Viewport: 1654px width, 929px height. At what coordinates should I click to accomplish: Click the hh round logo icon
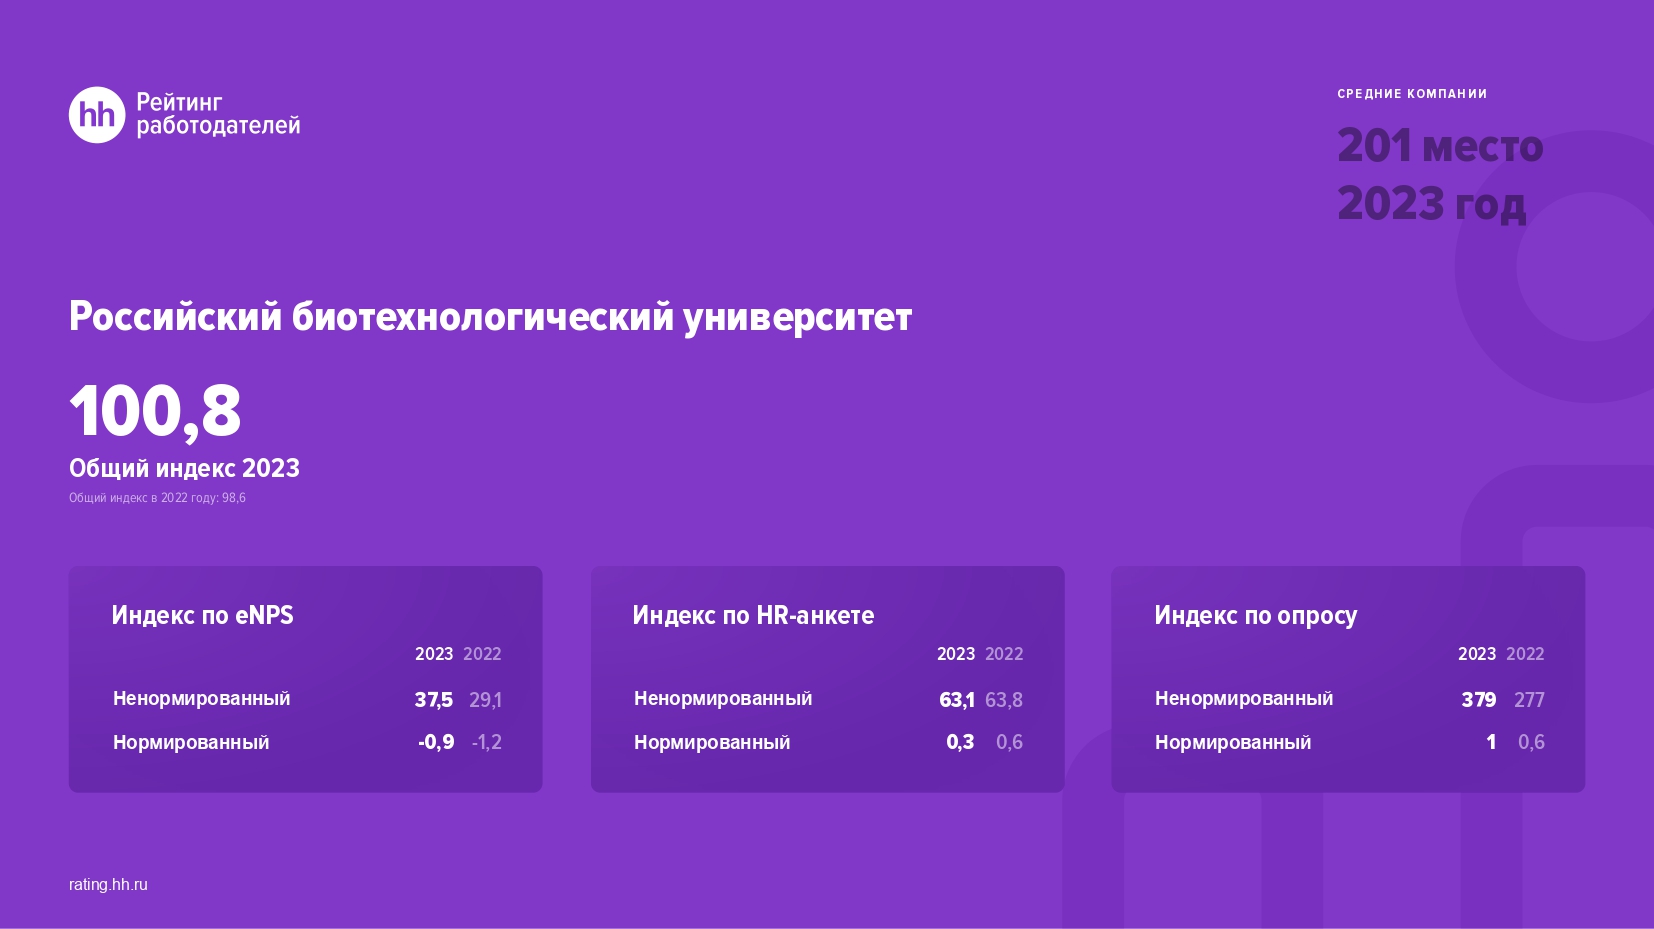tap(97, 115)
